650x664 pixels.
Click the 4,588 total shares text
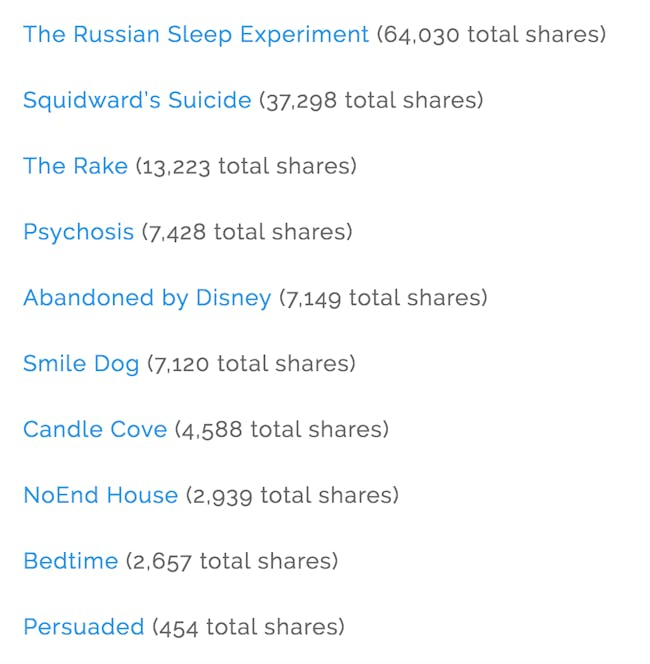282,430
